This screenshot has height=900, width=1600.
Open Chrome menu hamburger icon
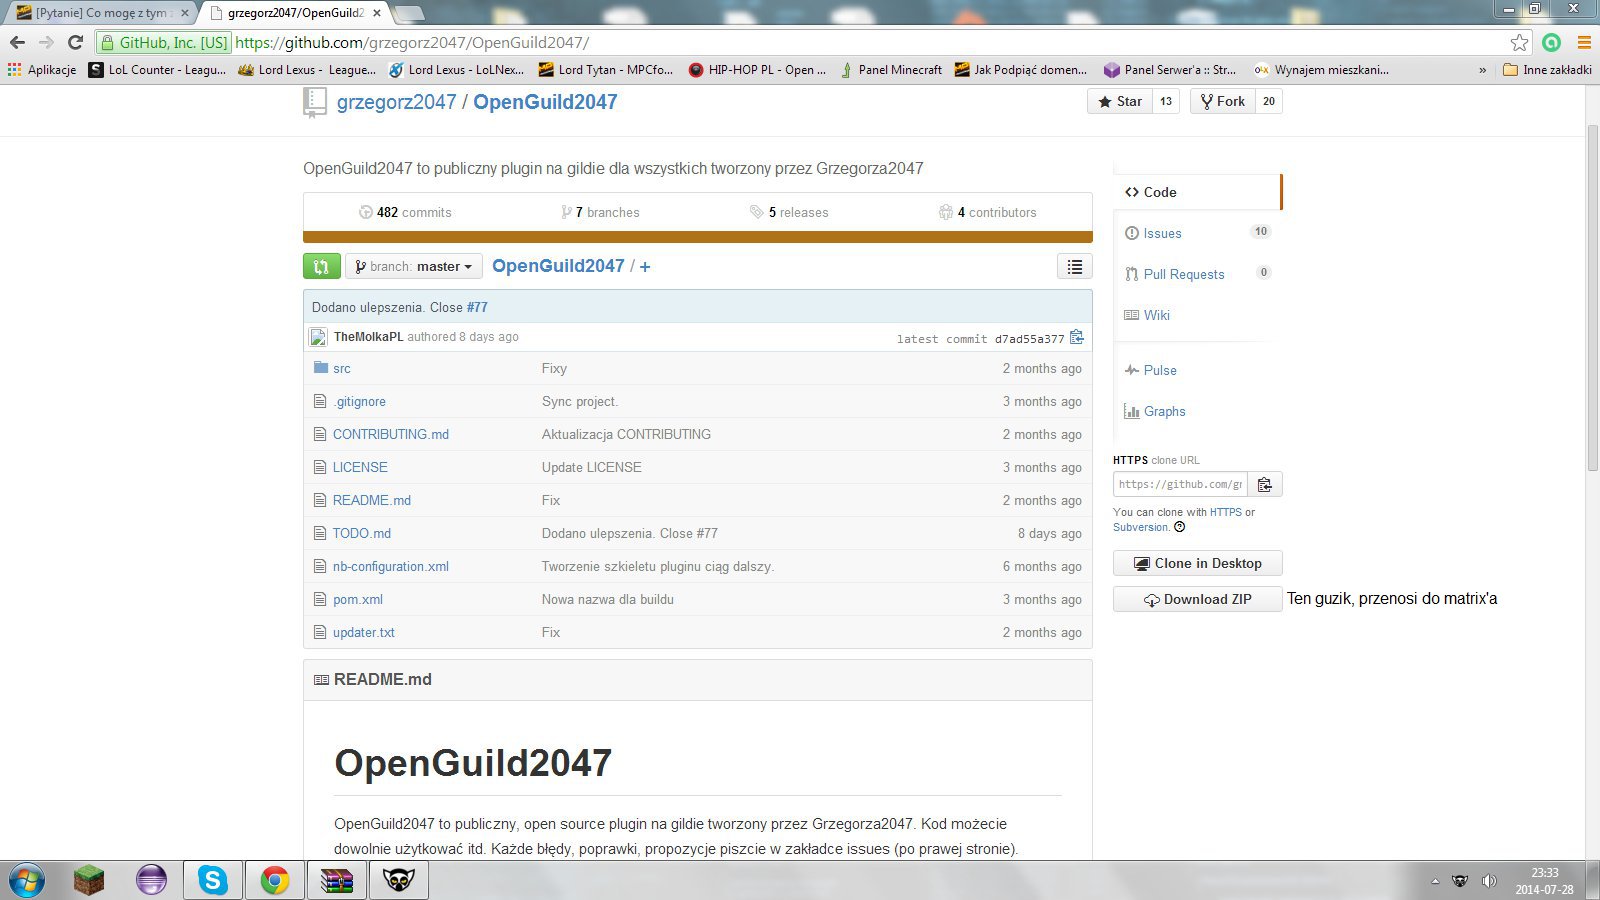click(1584, 42)
